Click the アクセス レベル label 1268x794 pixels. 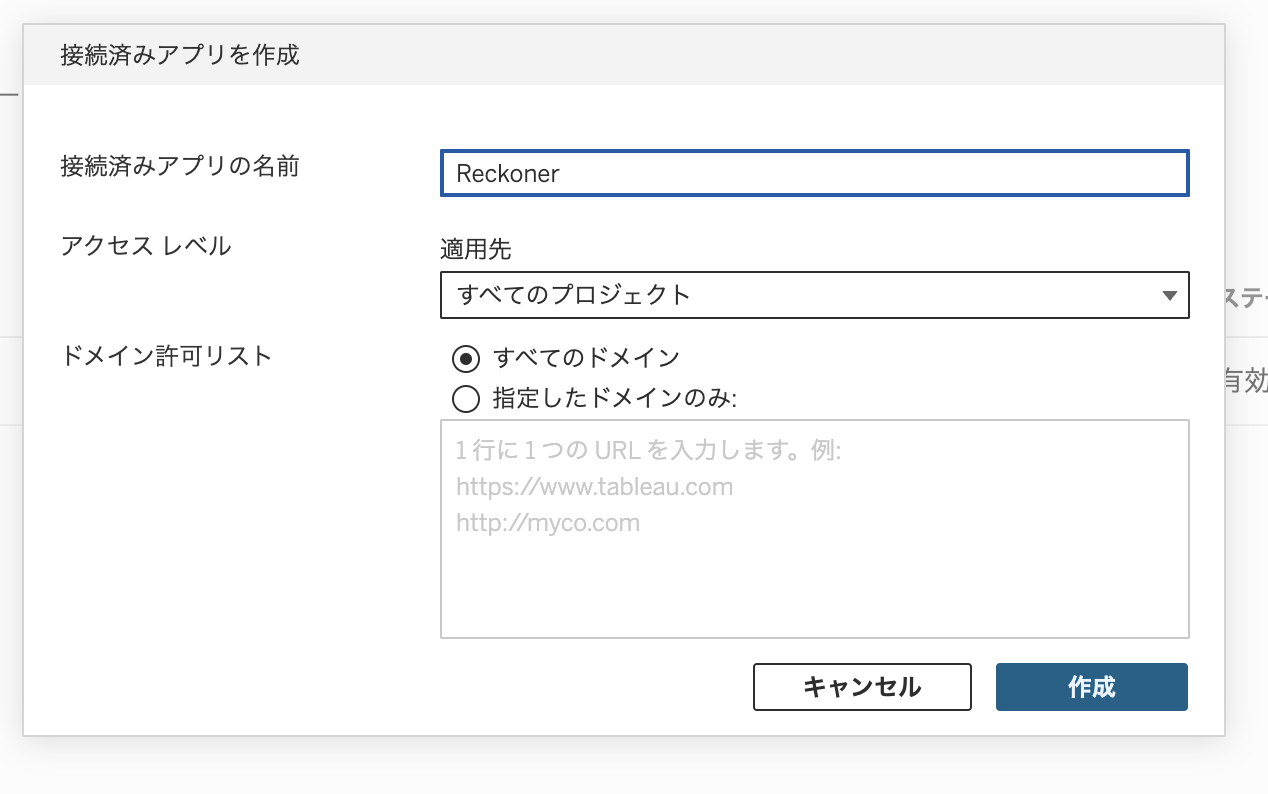[146, 245]
